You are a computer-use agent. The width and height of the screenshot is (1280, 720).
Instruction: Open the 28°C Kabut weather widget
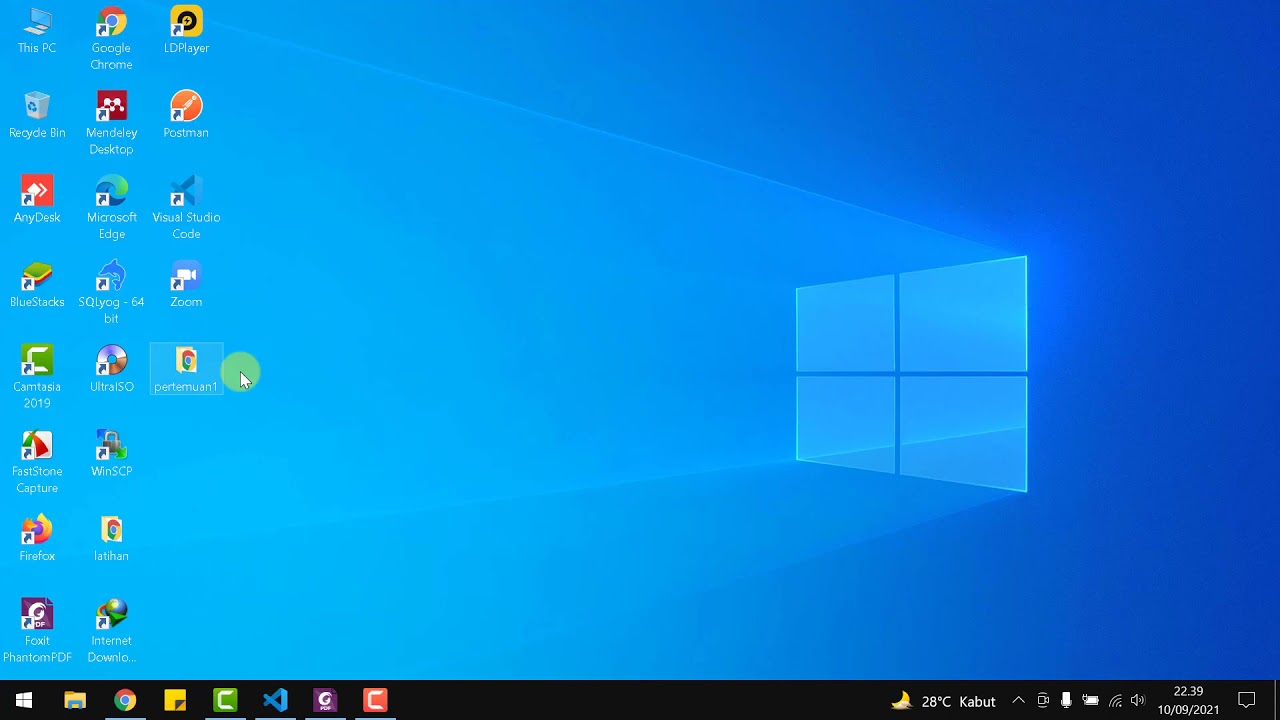[944, 701]
